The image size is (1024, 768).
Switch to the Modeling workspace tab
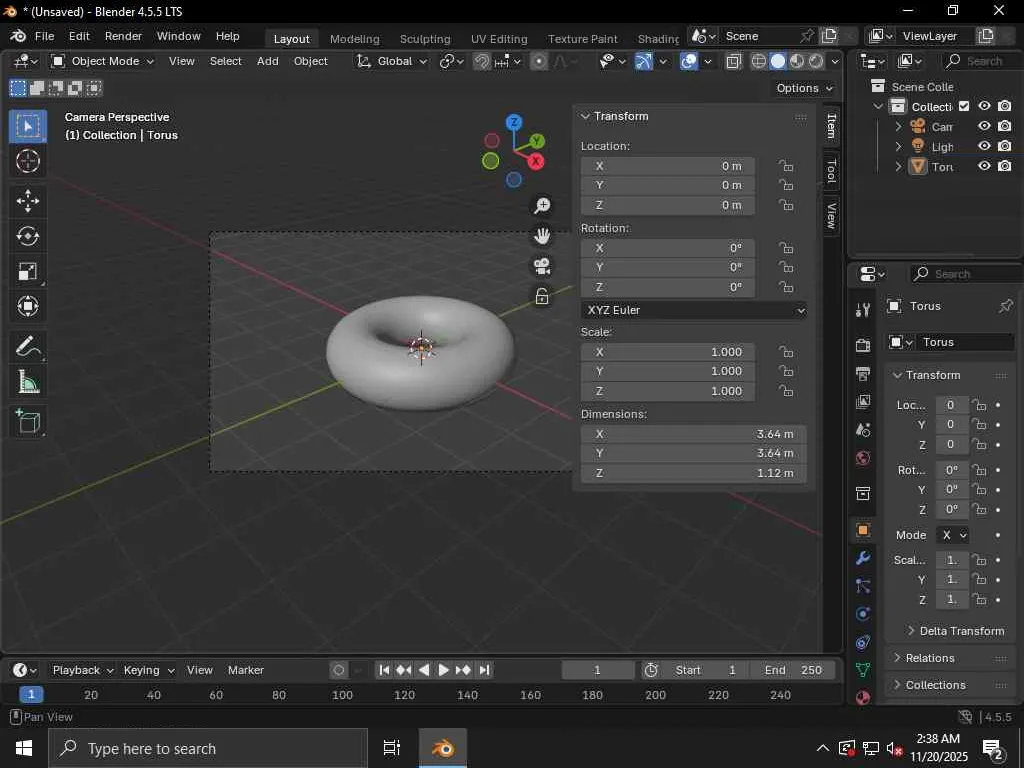355,39
